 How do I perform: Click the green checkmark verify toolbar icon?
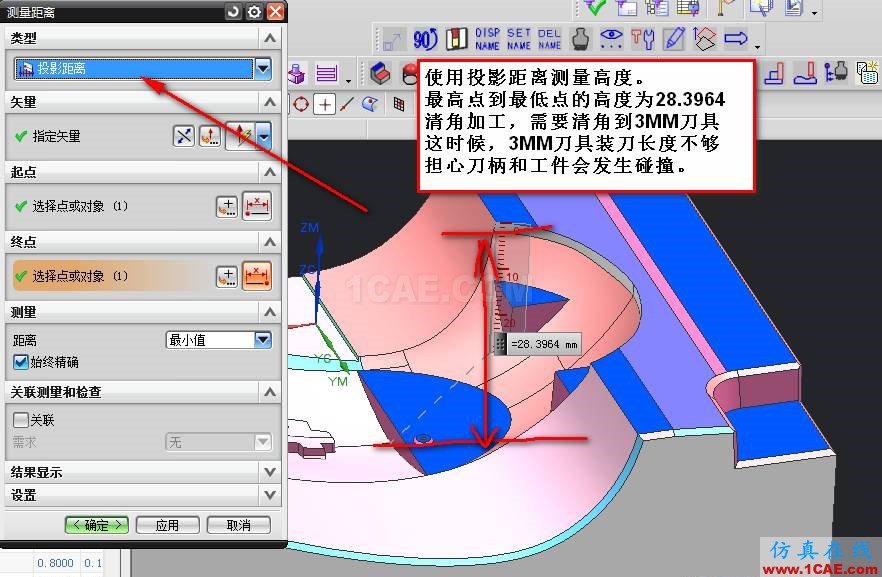click(595, 7)
